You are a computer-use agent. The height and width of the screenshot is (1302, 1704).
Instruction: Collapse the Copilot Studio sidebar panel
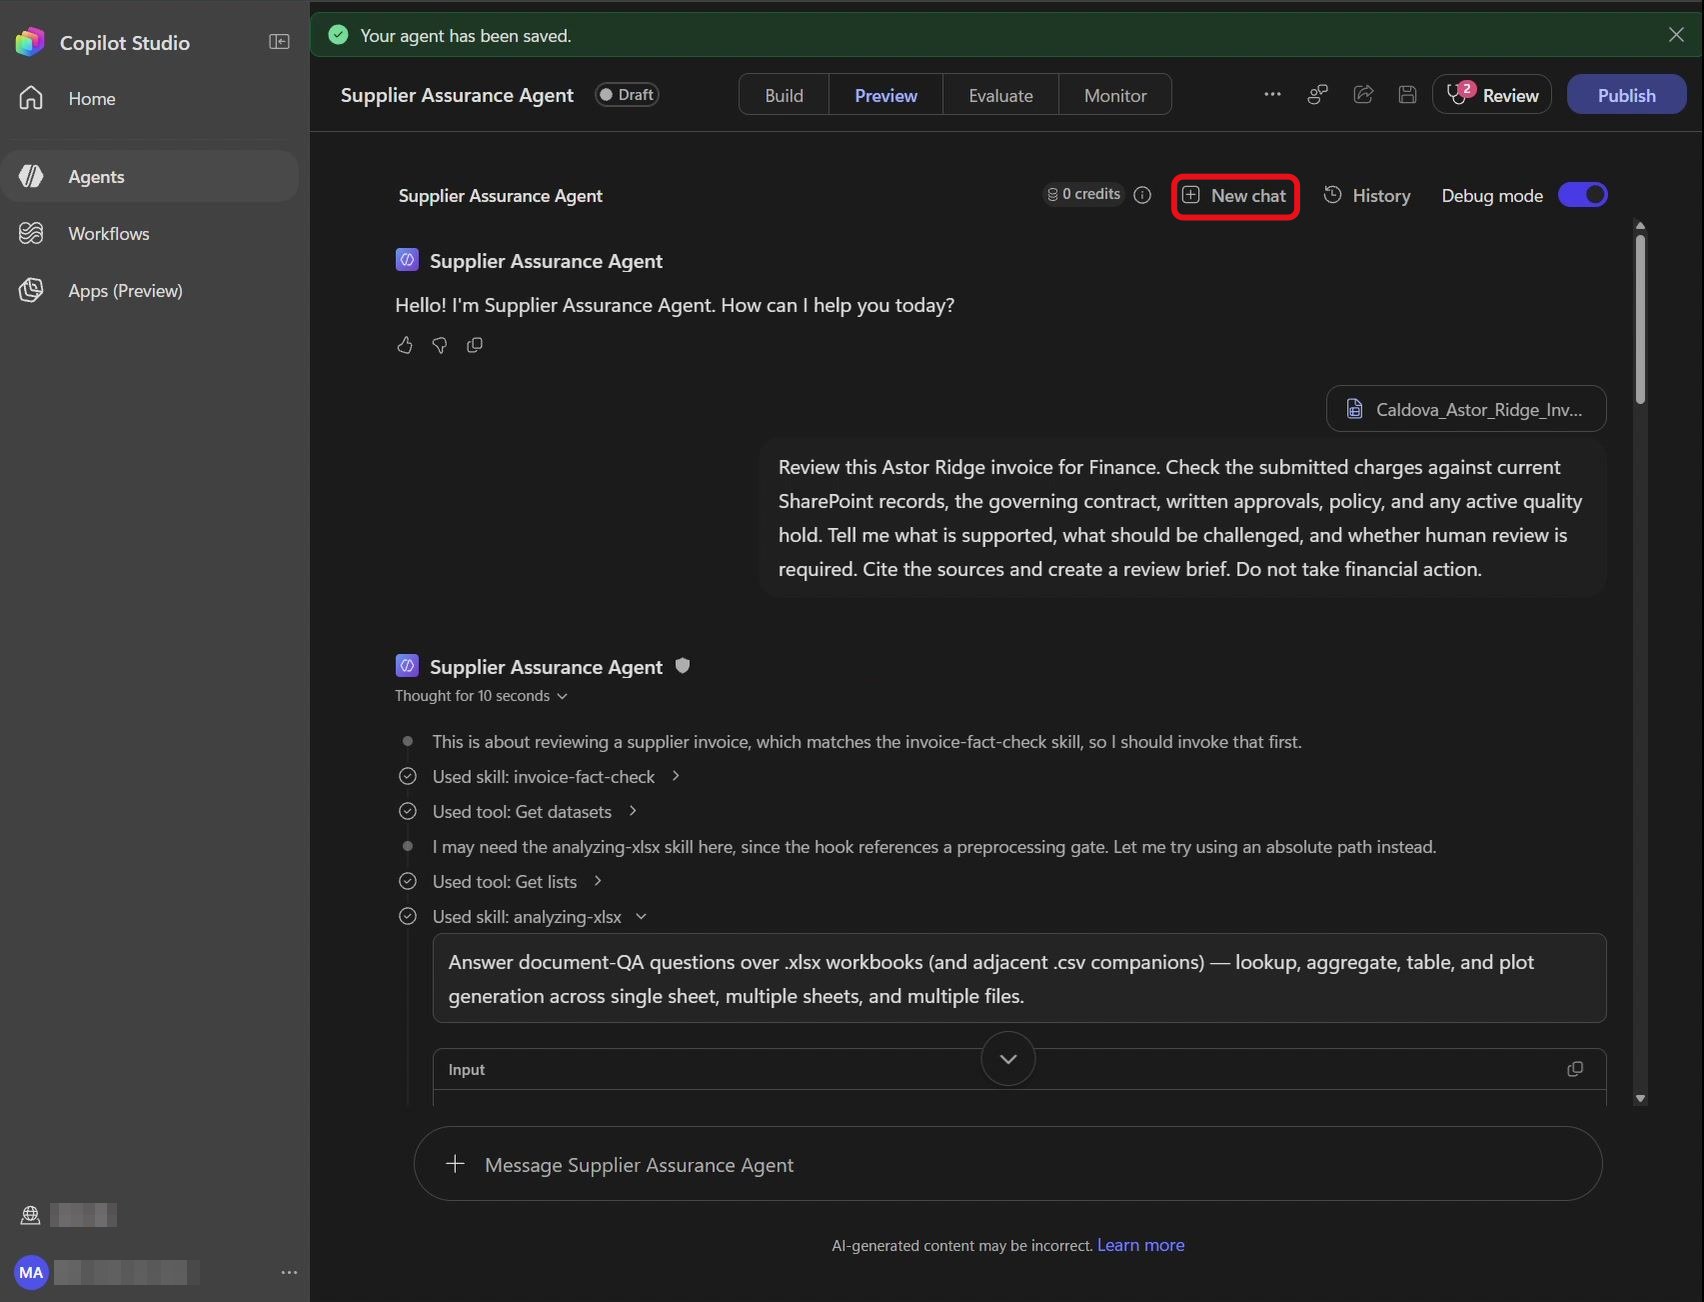279,42
